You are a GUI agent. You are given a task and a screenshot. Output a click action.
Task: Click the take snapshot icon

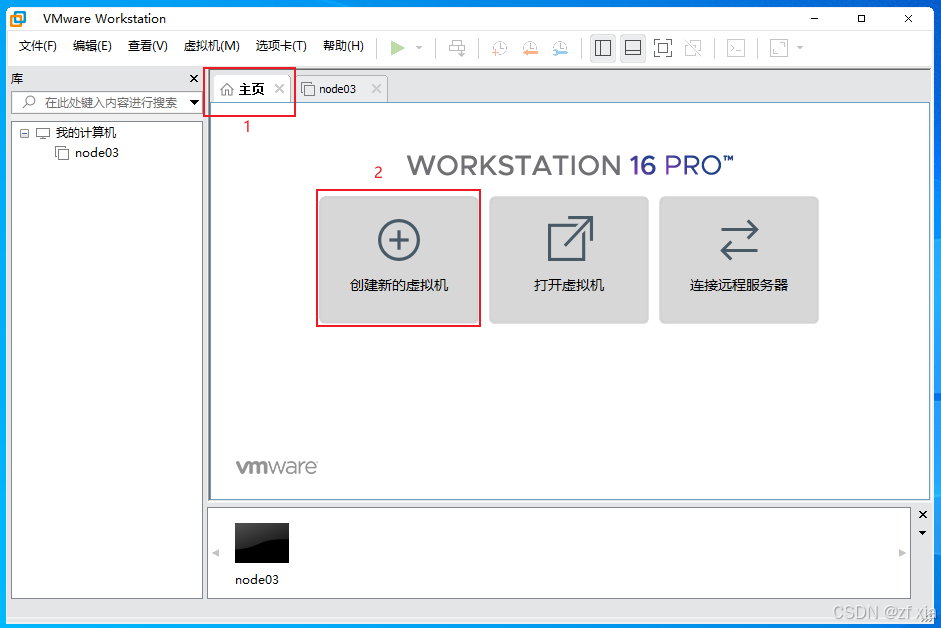499,48
